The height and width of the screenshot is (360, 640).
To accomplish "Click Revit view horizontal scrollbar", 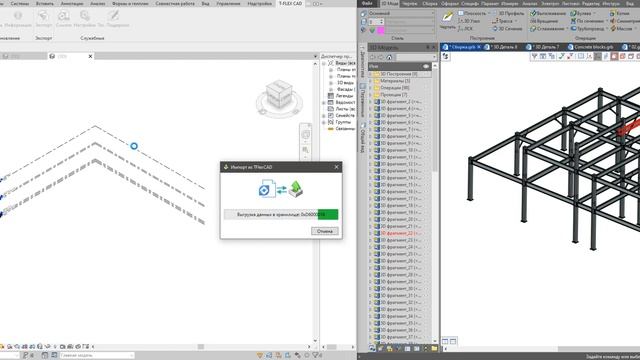I will pos(200,347).
